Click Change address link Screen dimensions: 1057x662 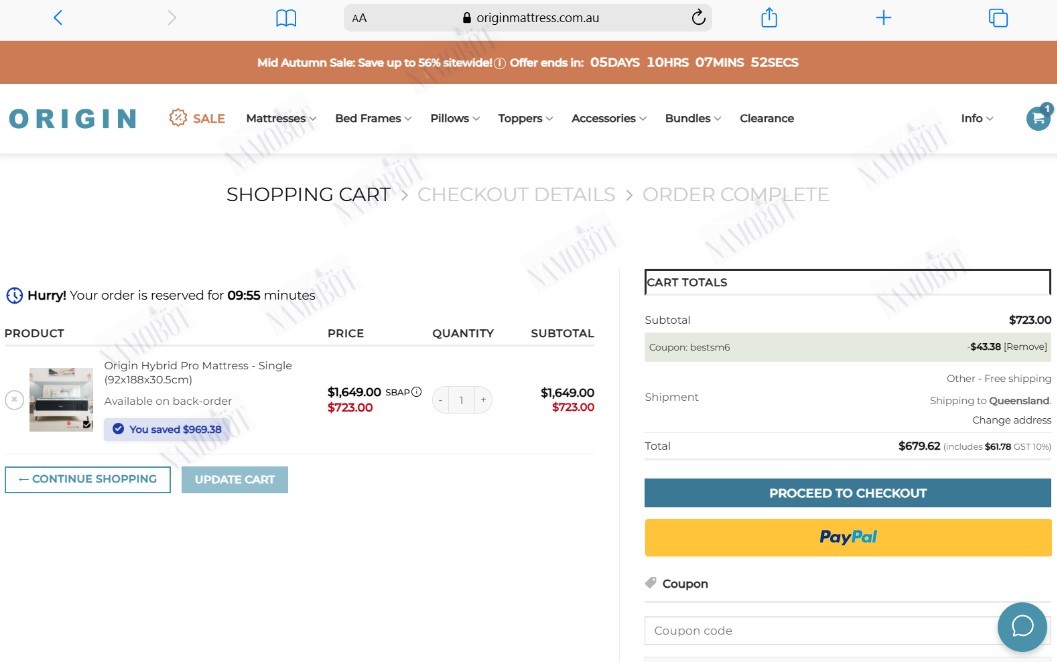[1011, 420]
